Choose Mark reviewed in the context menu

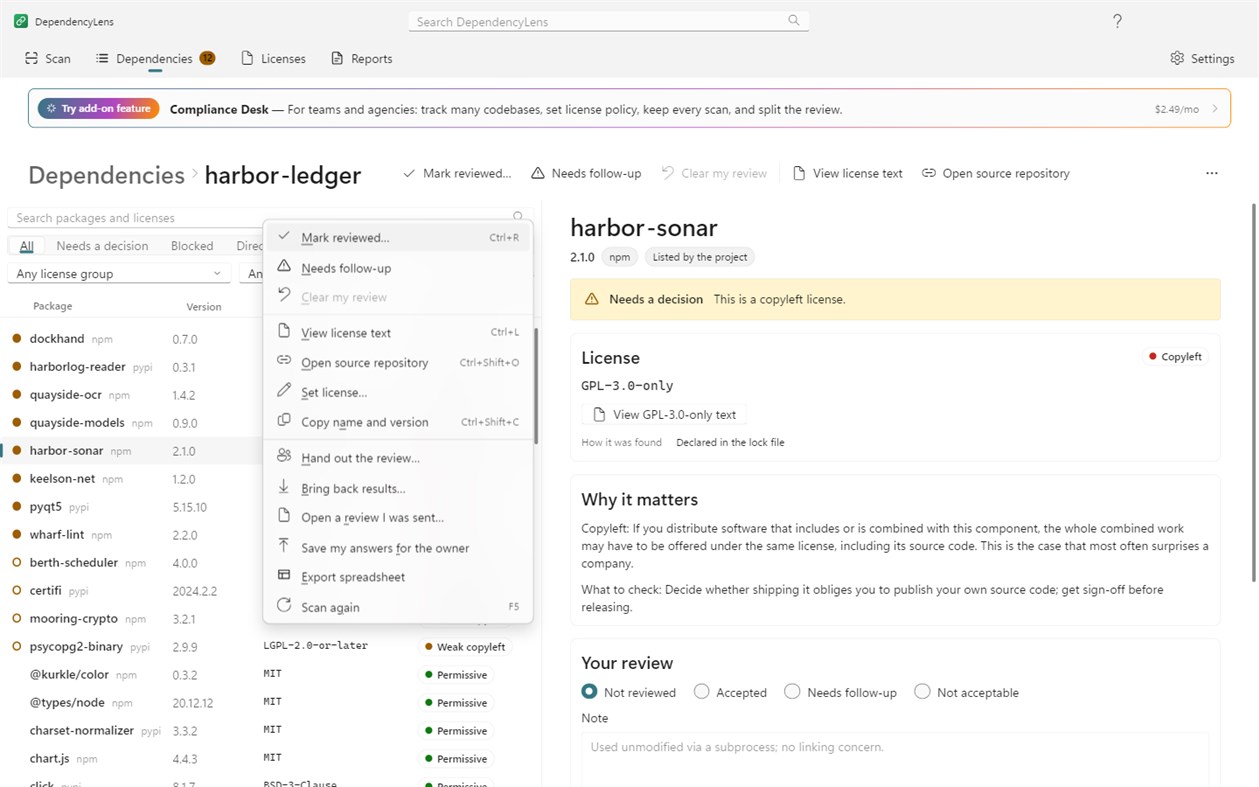click(x=398, y=238)
